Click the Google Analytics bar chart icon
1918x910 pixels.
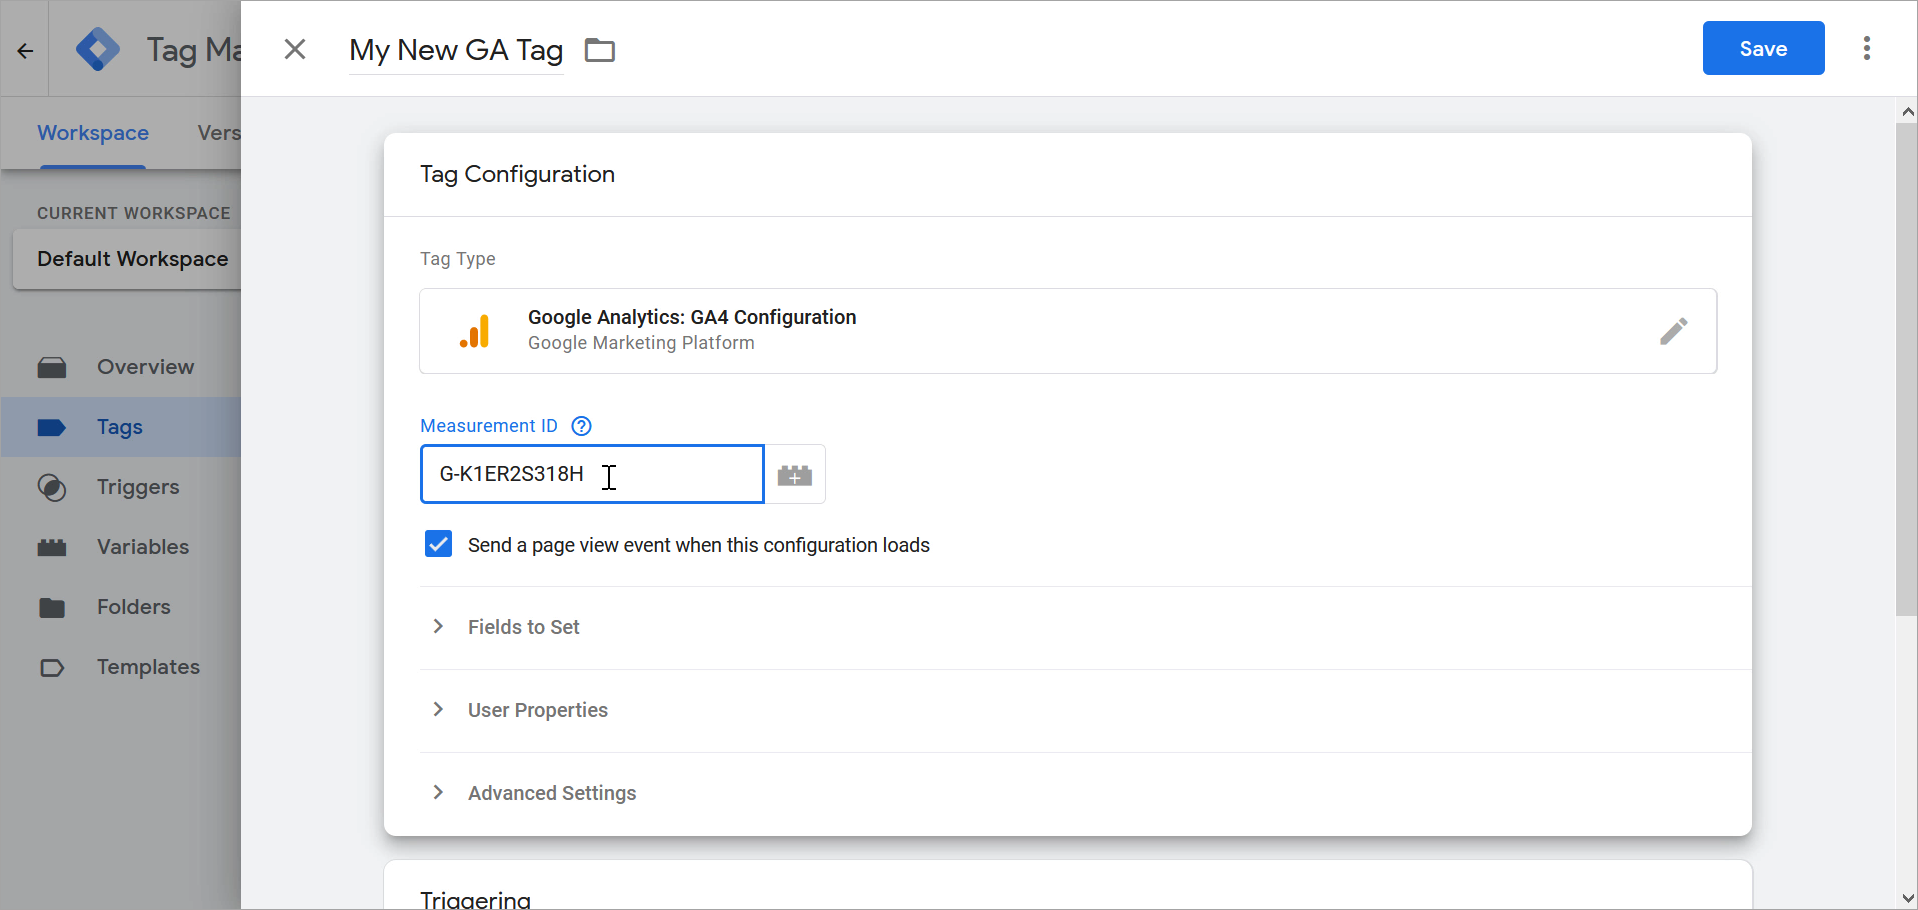(x=475, y=331)
